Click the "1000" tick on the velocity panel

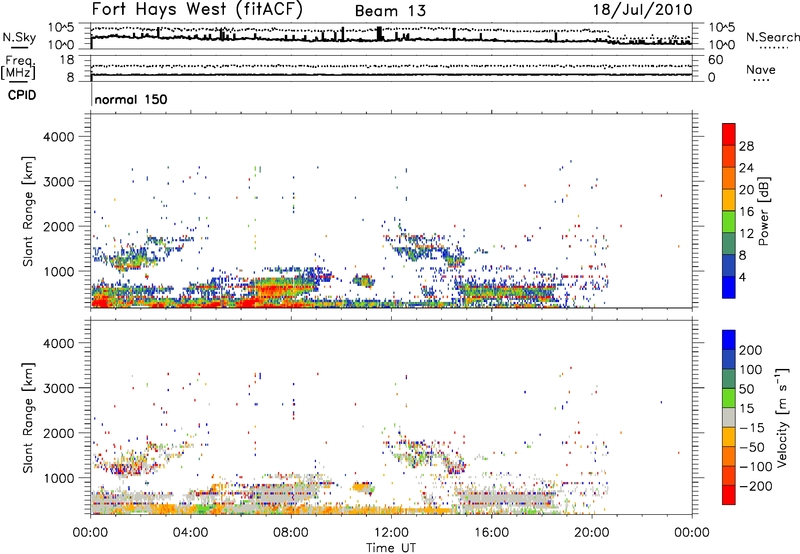coord(58,478)
